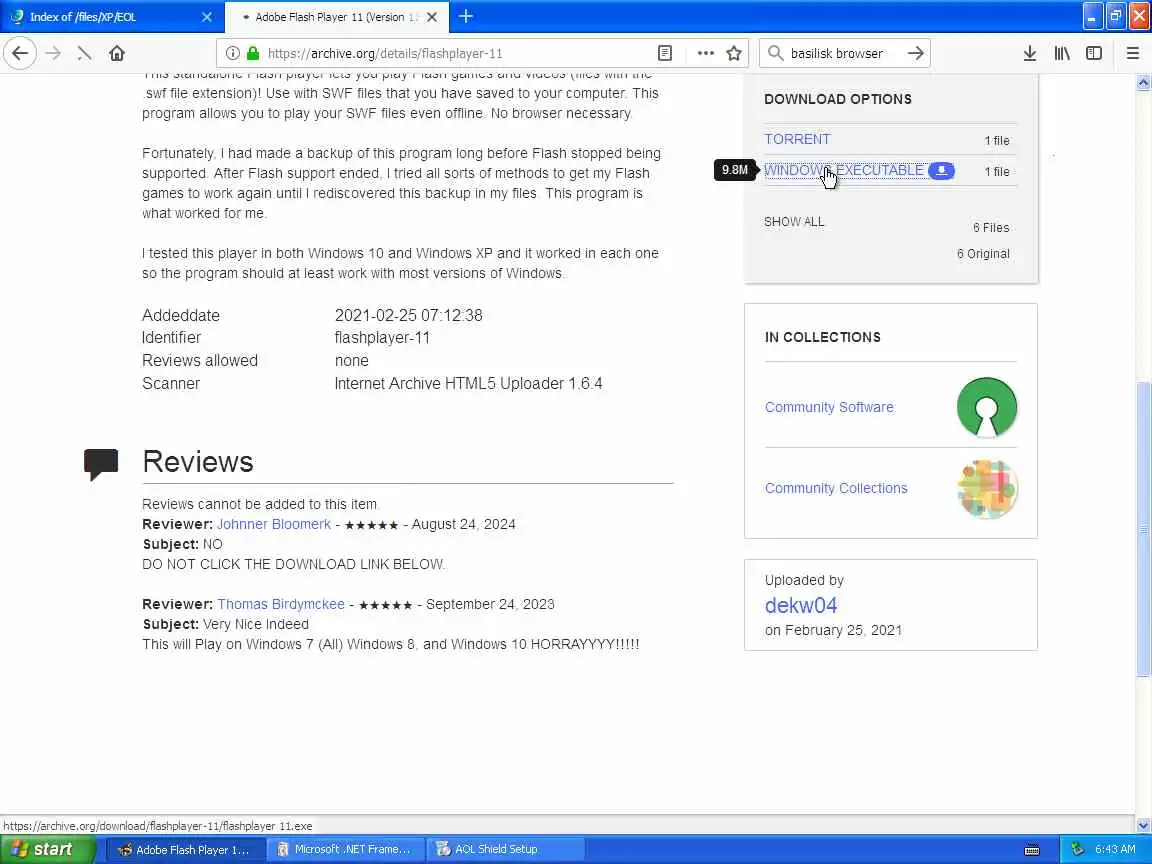Click the Reviews section heading

tap(198, 461)
